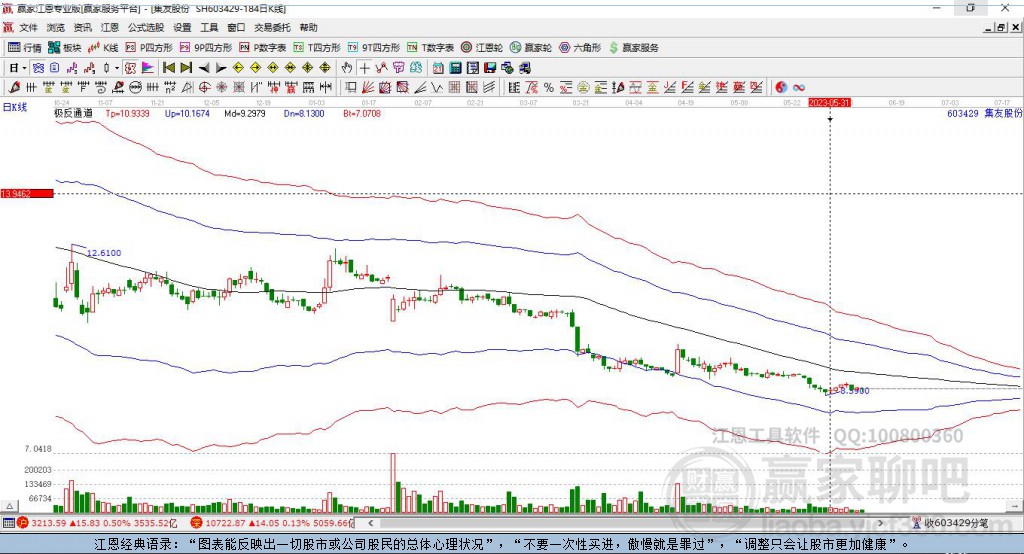Move chart right with black arrow
This screenshot has width=1024, height=554.
(221, 68)
